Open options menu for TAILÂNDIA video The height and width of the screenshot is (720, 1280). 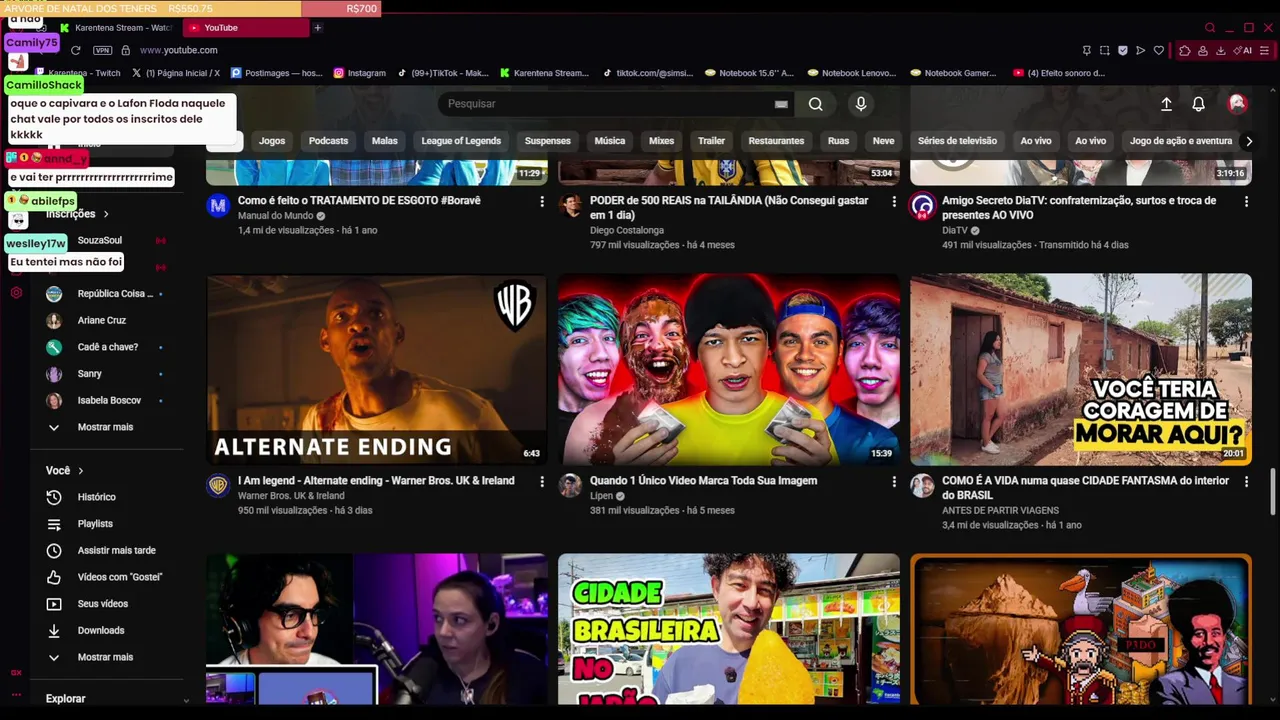(x=894, y=201)
